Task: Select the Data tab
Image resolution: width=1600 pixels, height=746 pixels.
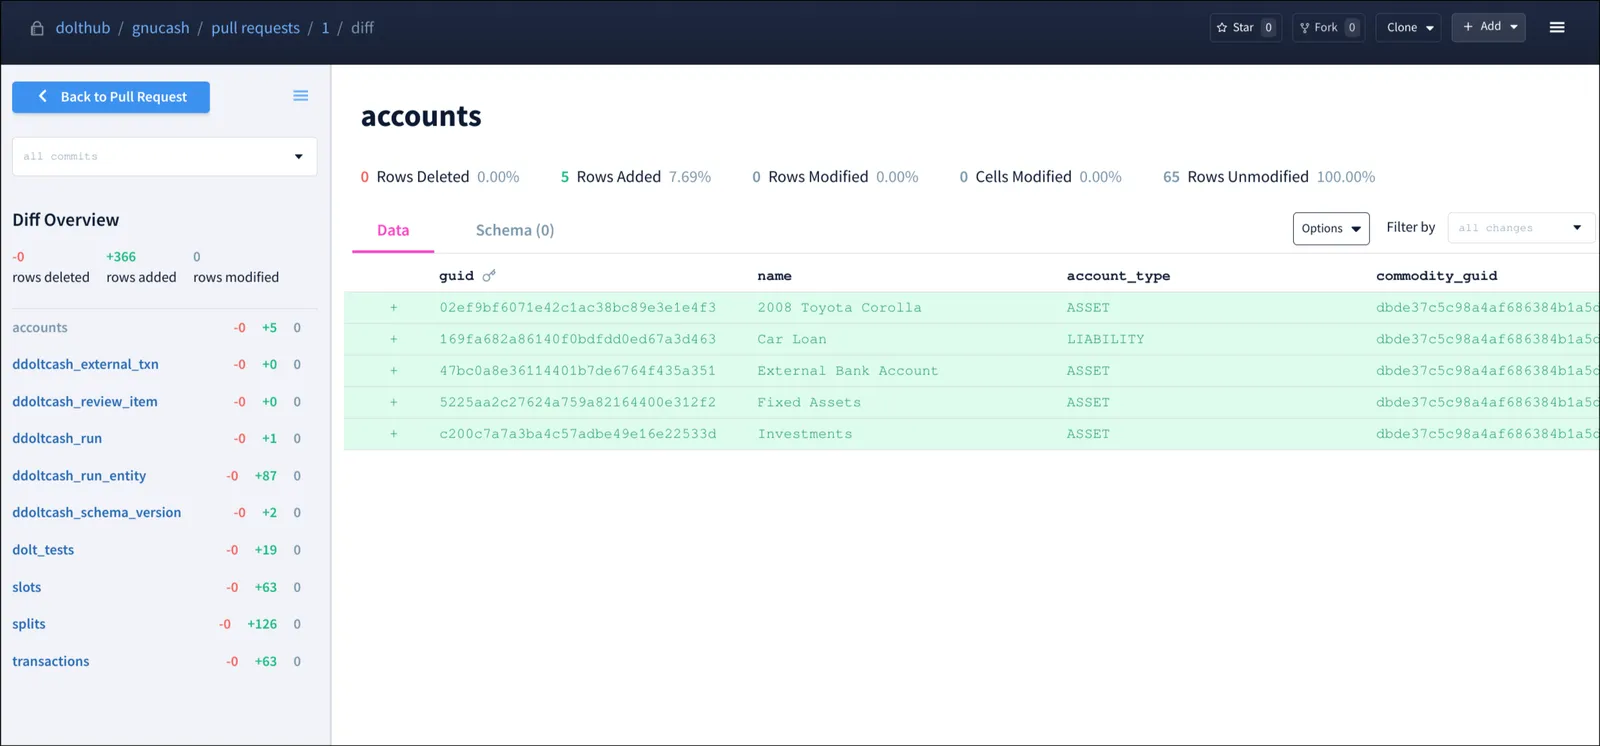Action: (393, 230)
